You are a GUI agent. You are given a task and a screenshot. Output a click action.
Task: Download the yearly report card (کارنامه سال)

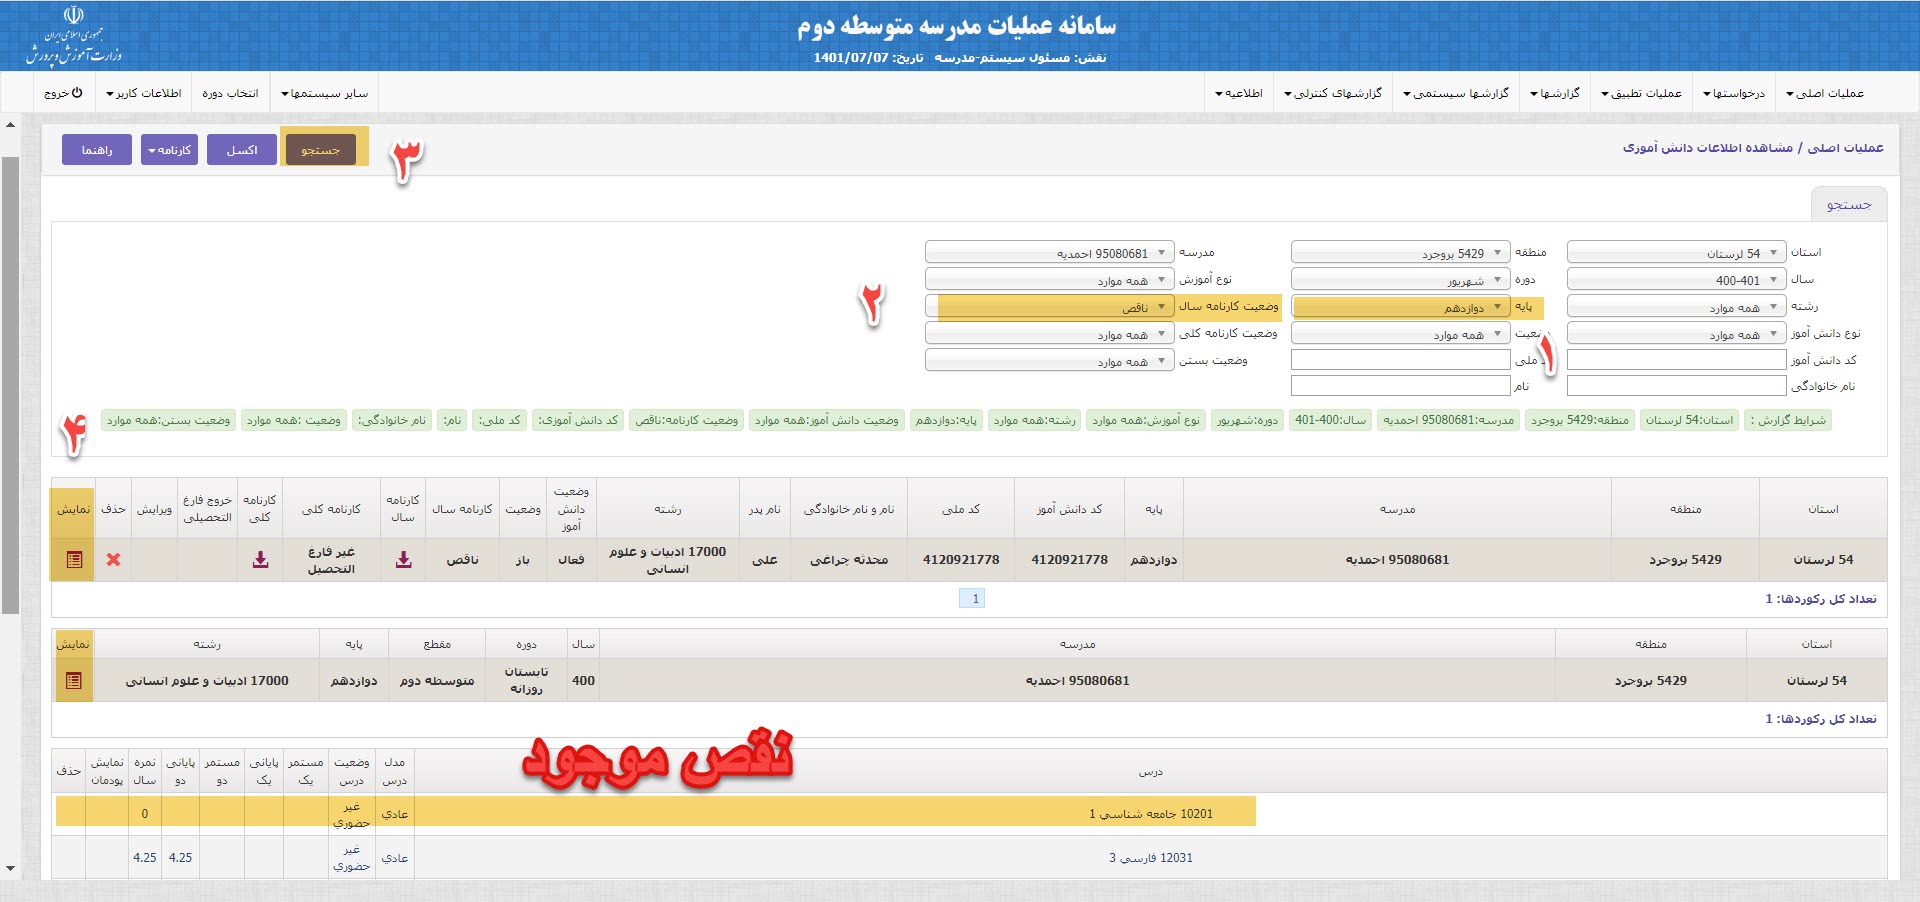pyautogui.click(x=403, y=560)
